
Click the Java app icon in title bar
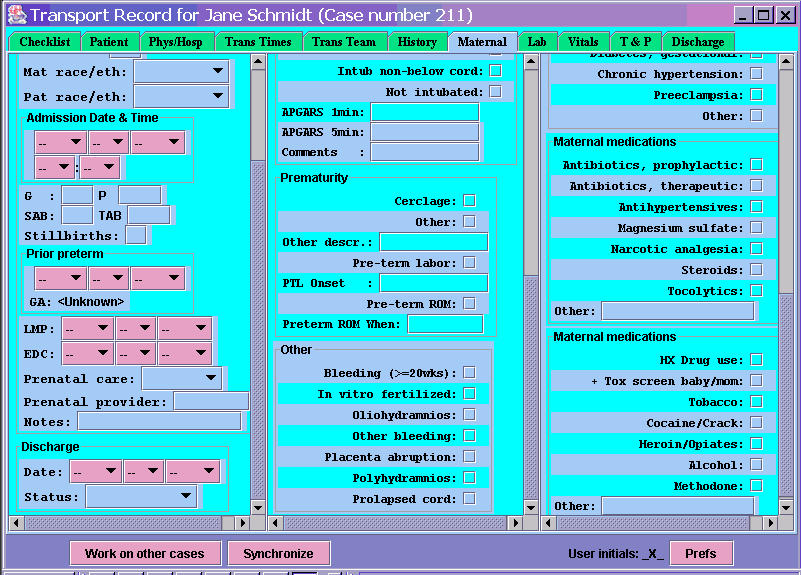coord(14,15)
